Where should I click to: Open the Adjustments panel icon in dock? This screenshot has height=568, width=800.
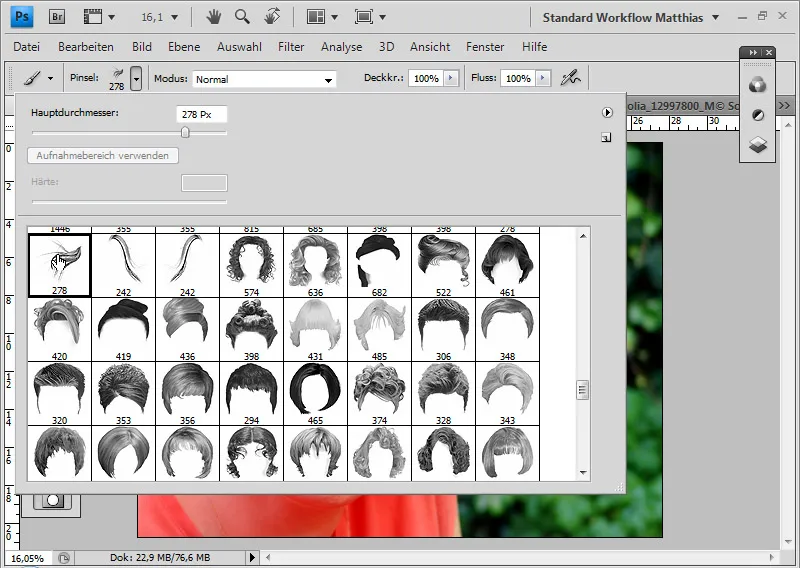(x=758, y=115)
